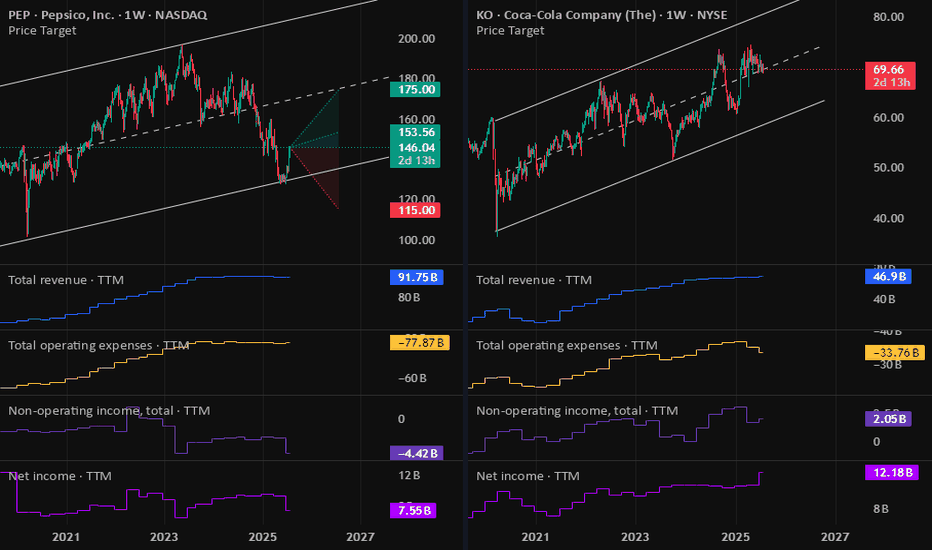Click the 50.00 level on KO price scale
The image size is (932, 550).
click(x=889, y=168)
